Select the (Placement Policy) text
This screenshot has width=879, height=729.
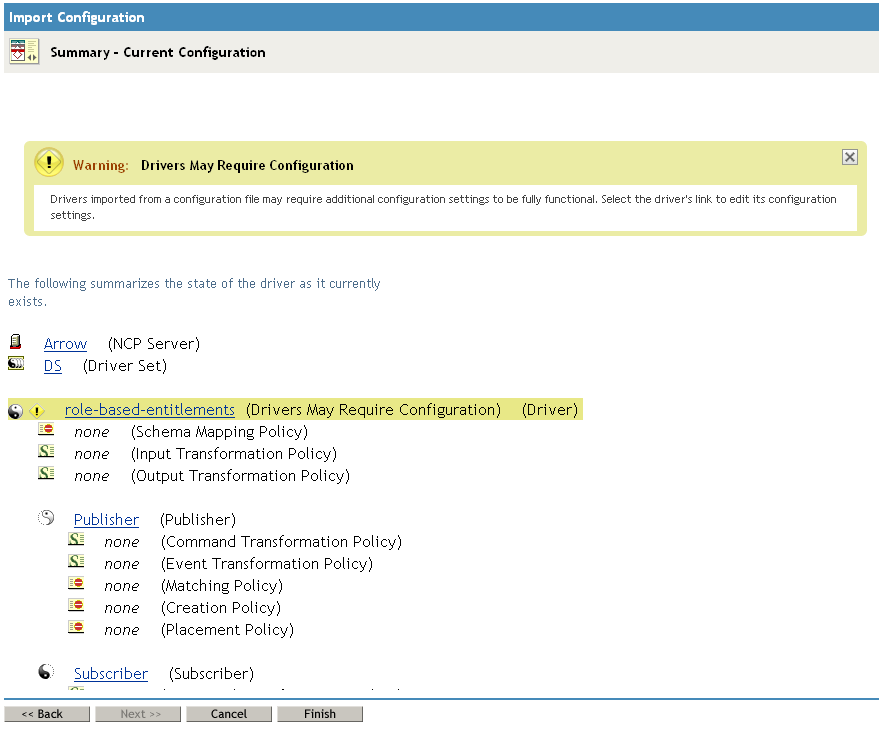click(x=228, y=630)
